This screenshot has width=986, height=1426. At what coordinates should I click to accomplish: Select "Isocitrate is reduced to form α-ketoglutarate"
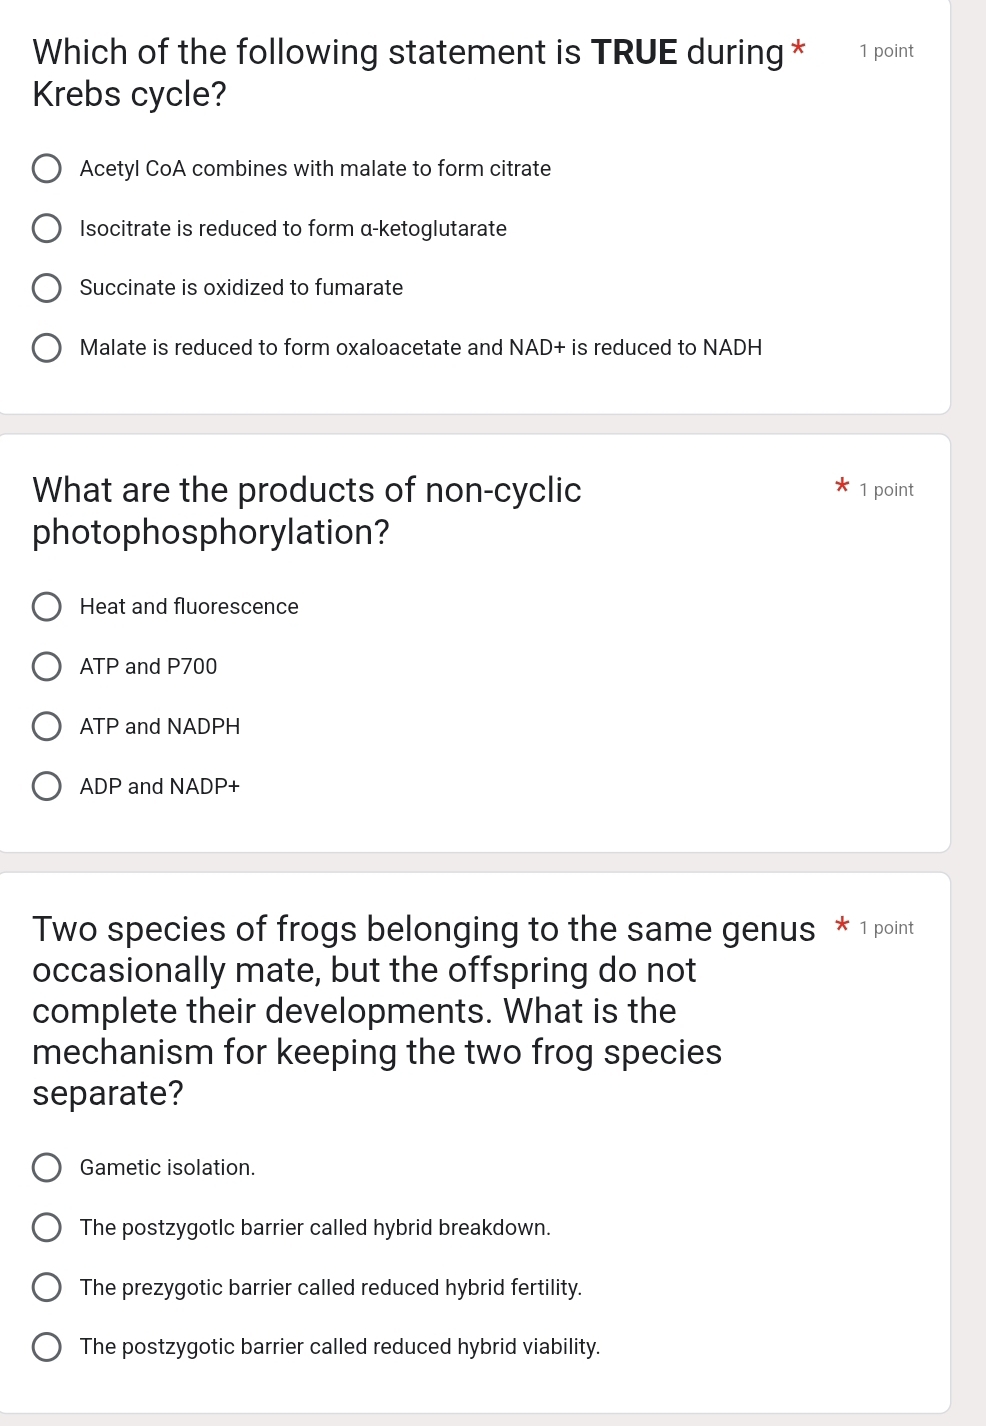coord(47,228)
